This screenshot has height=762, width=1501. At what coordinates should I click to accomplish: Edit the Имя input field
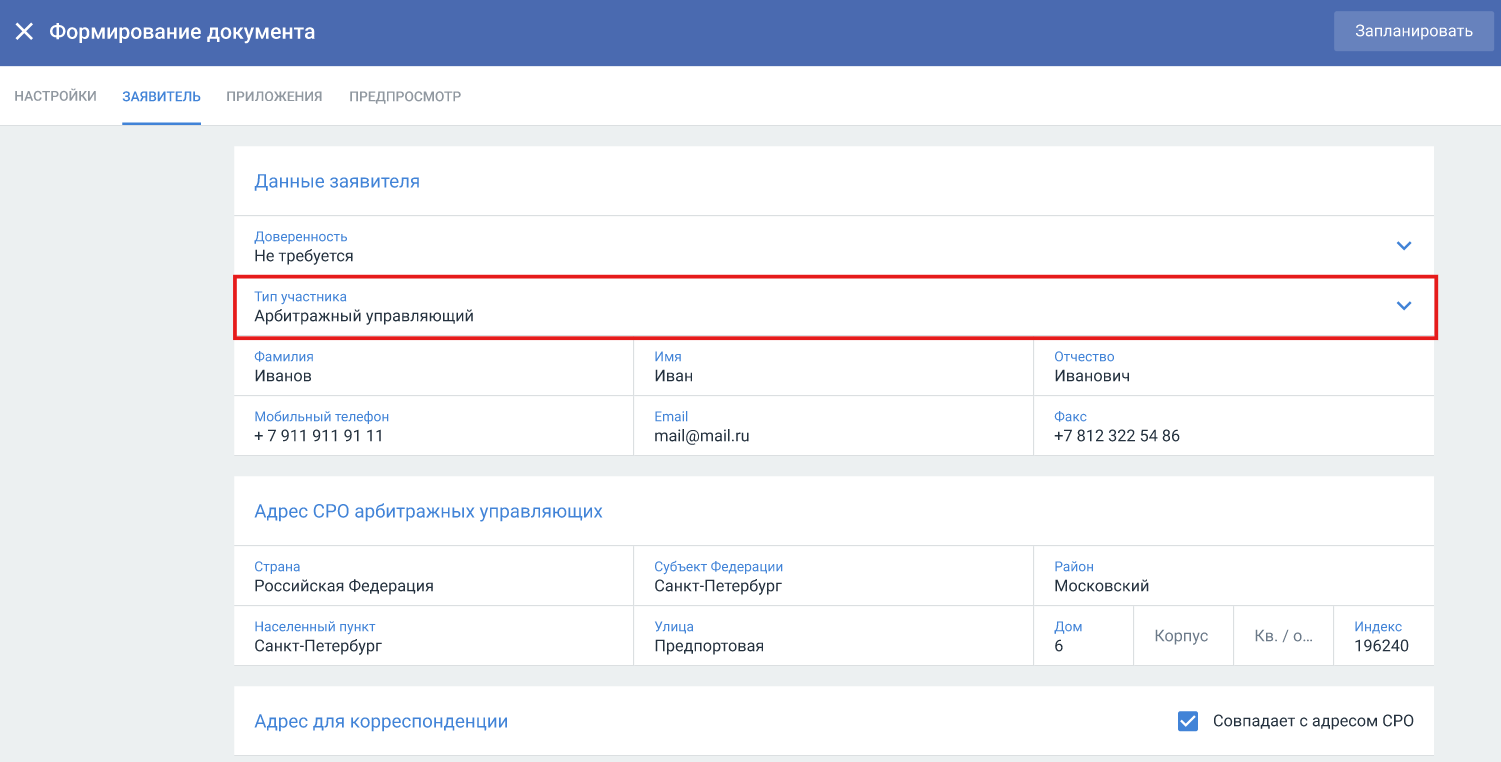coord(832,376)
